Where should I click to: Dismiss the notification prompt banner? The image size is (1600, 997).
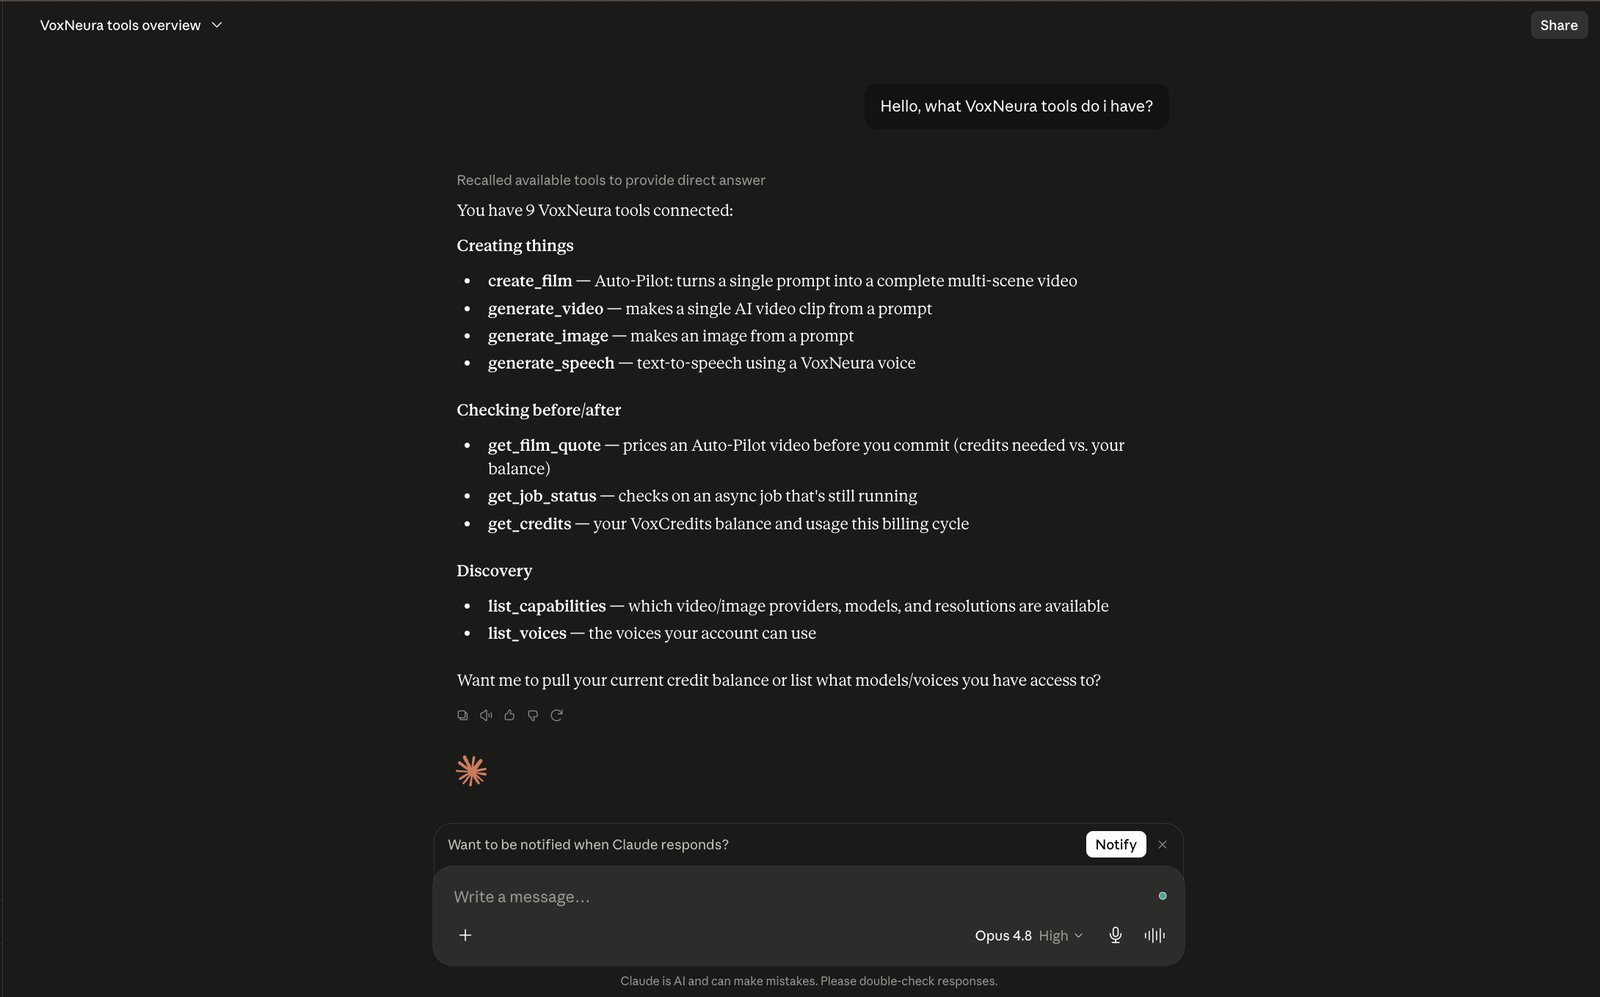click(1162, 844)
